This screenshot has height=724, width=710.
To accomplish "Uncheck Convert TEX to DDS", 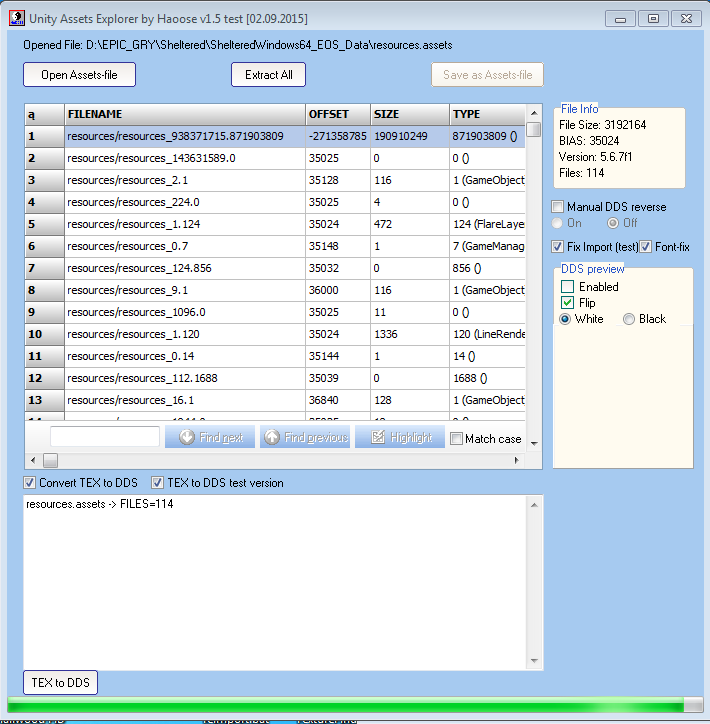I will pos(30,483).
